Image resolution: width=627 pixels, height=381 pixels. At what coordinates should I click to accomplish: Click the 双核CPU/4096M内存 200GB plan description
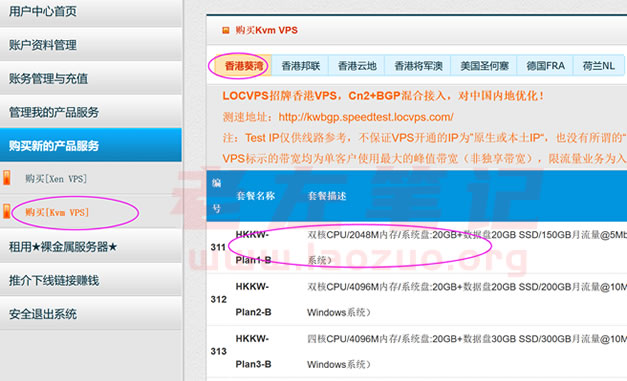(x=467, y=299)
